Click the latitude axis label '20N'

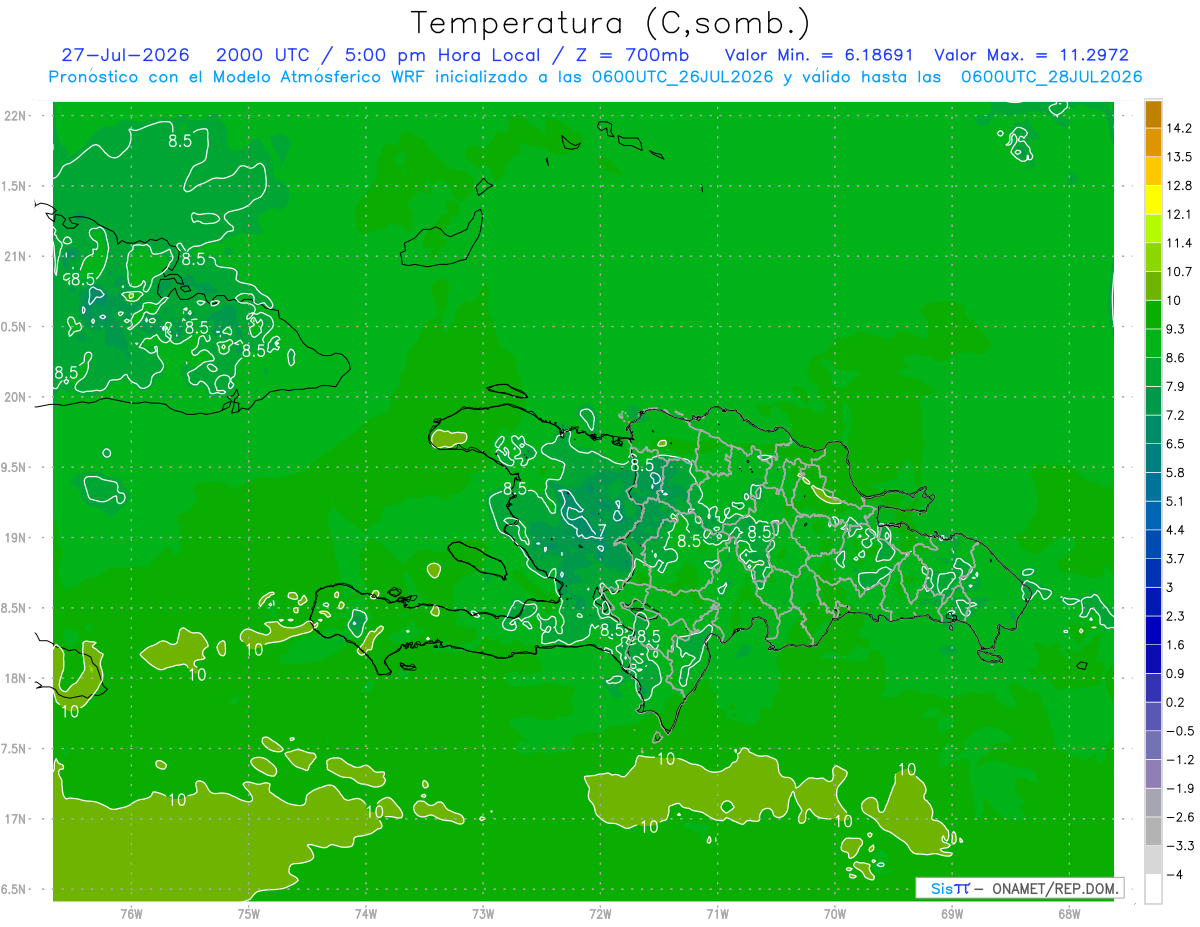click(15, 397)
